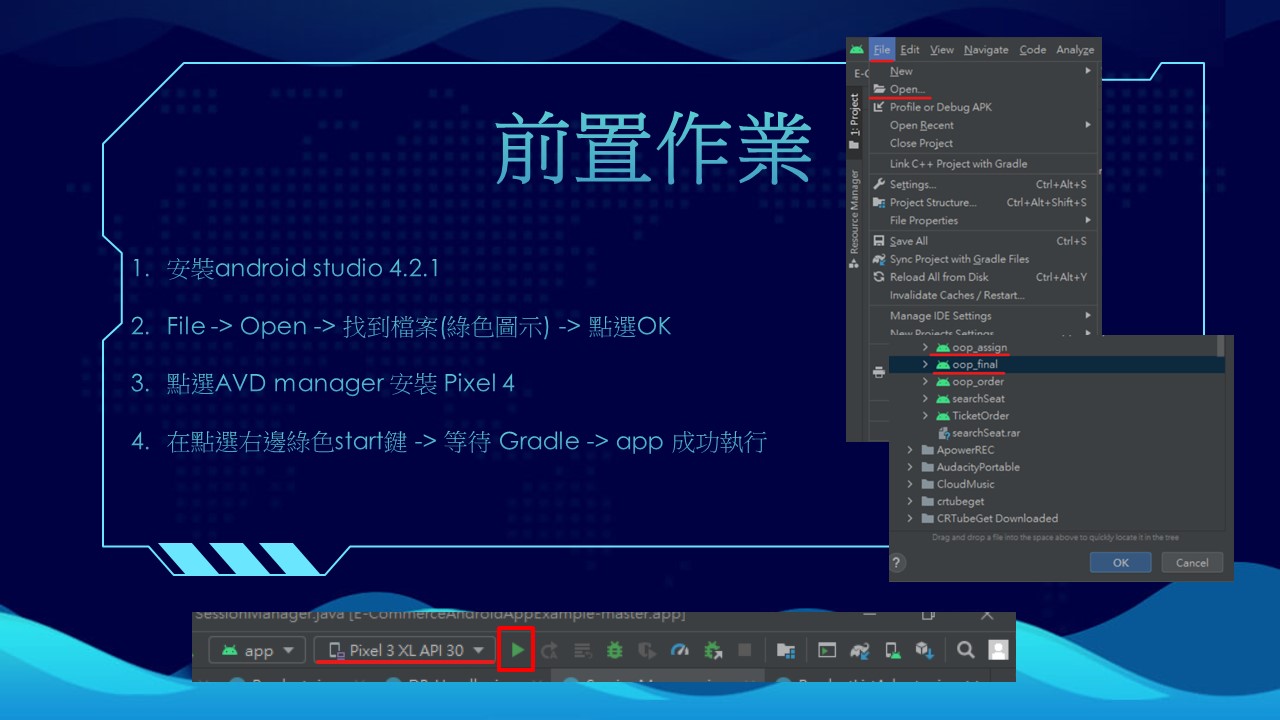Click the Cancel button in file dialog
Viewport: 1280px width, 720px height.
(x=1191, y=562)
